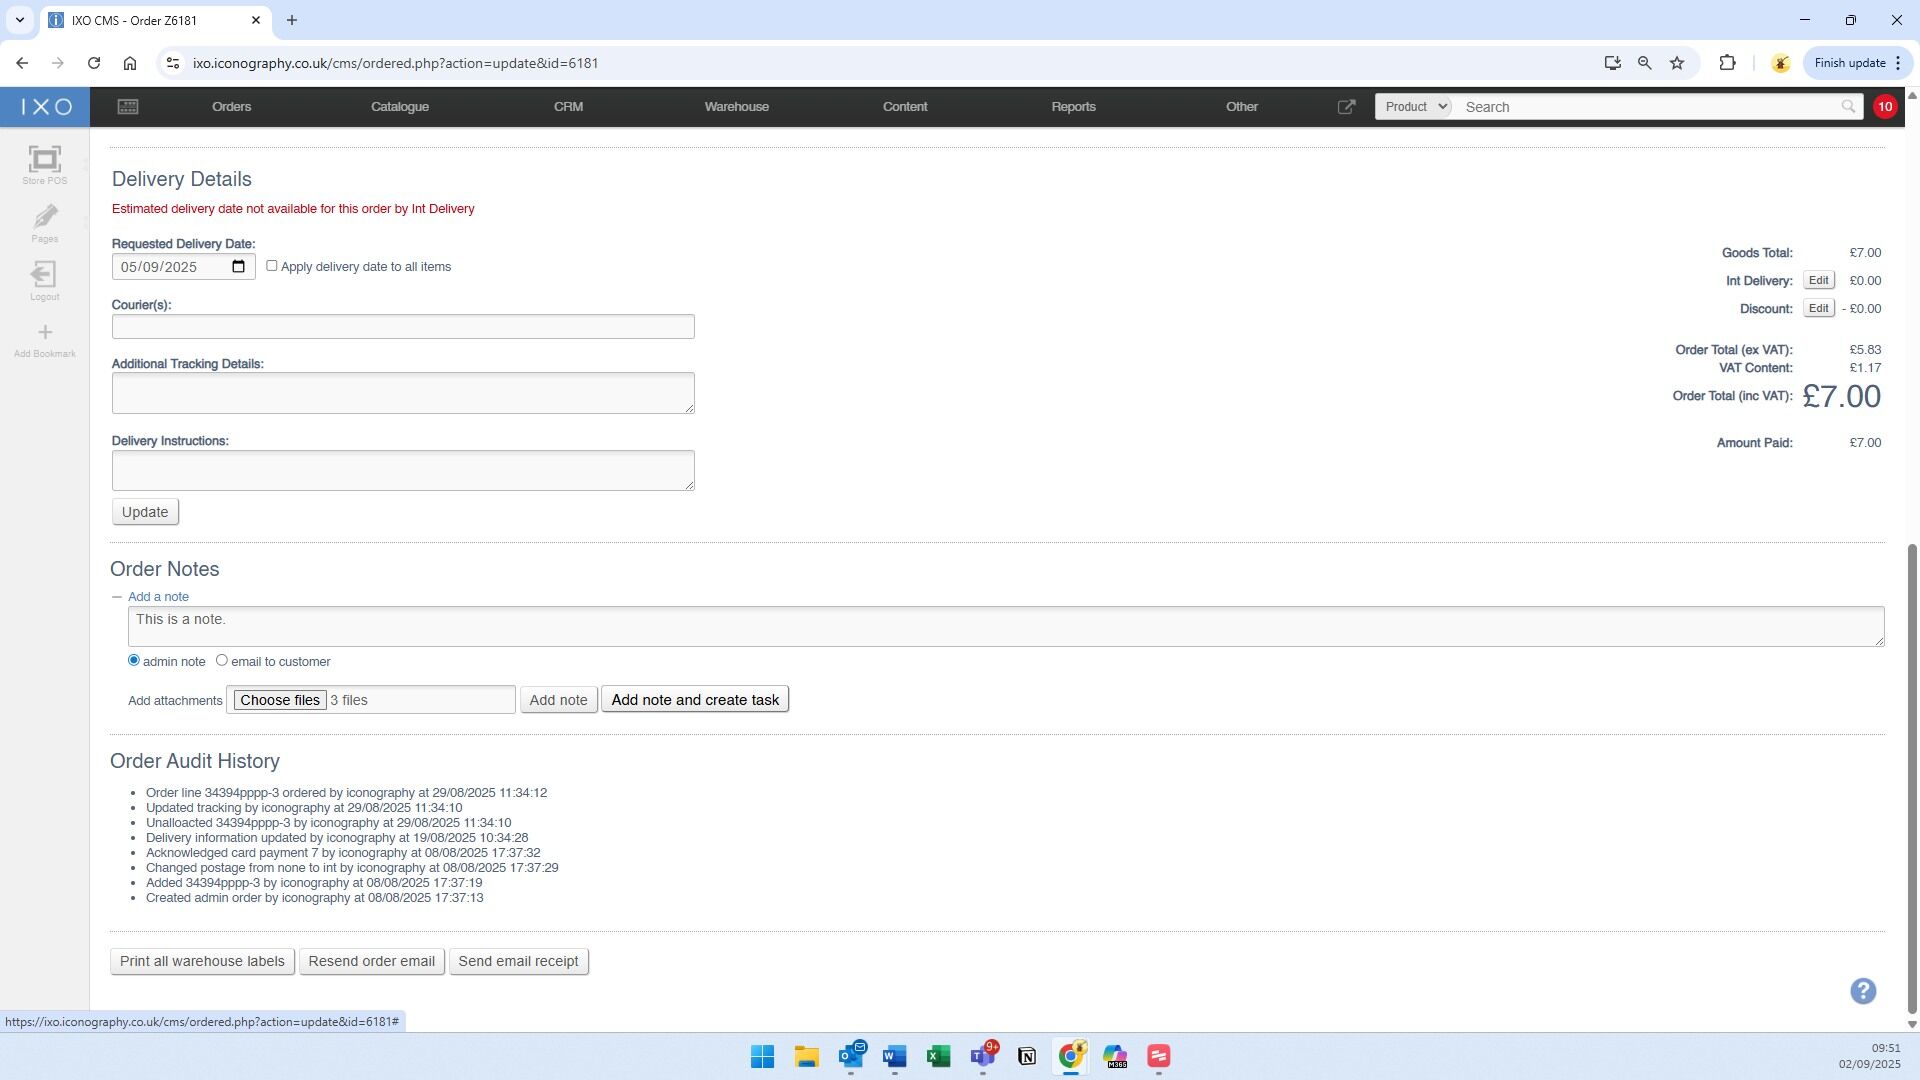Select the email to customer radio option
Viewport: 1920px width, 1080px height.
pos(222,660)
